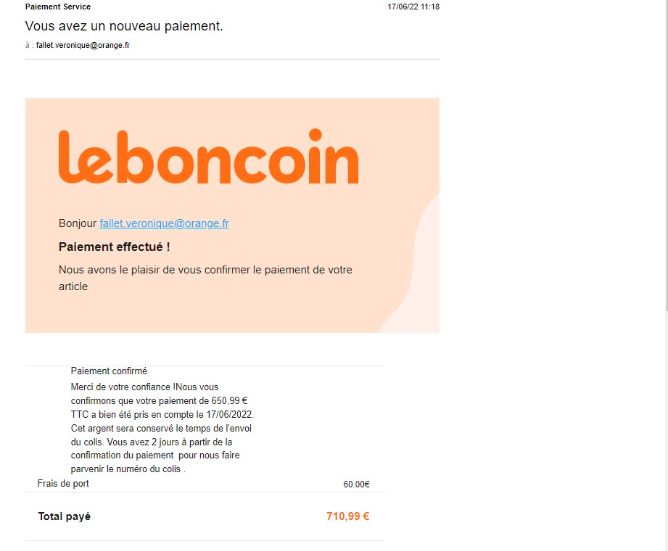Click the 650,99 € amount in the paragraph

coord(229,401)
